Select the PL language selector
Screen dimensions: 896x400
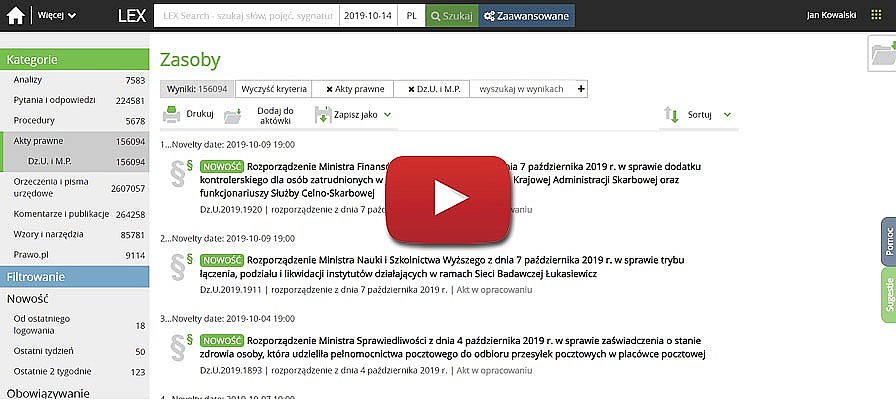coord(412,16)
